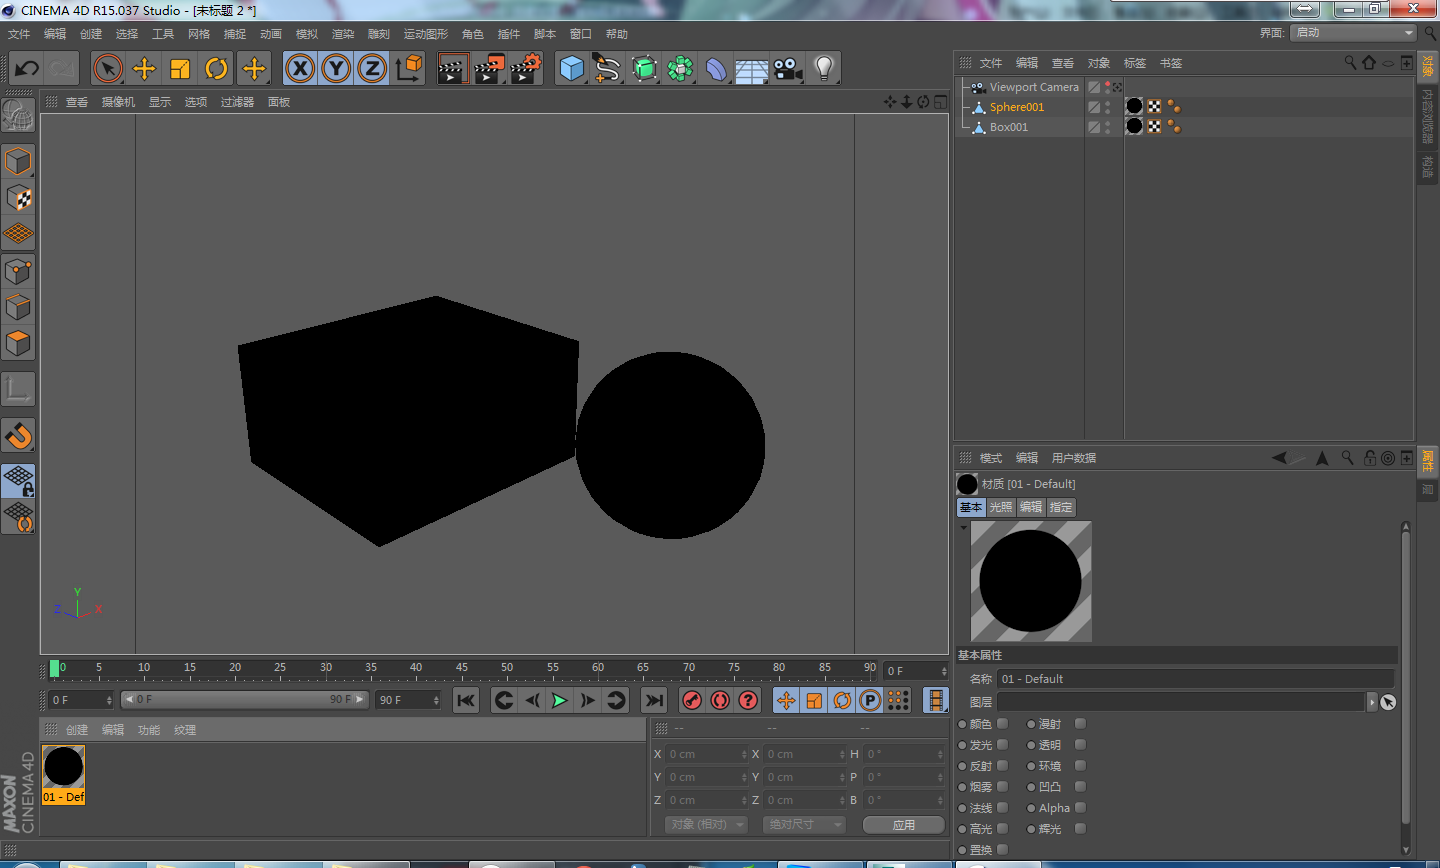The image size is (1440, 868).
Task: Enable the 颜色 channel checkbox for the material
Action: pyautogui.click(x=1001, y=723)
